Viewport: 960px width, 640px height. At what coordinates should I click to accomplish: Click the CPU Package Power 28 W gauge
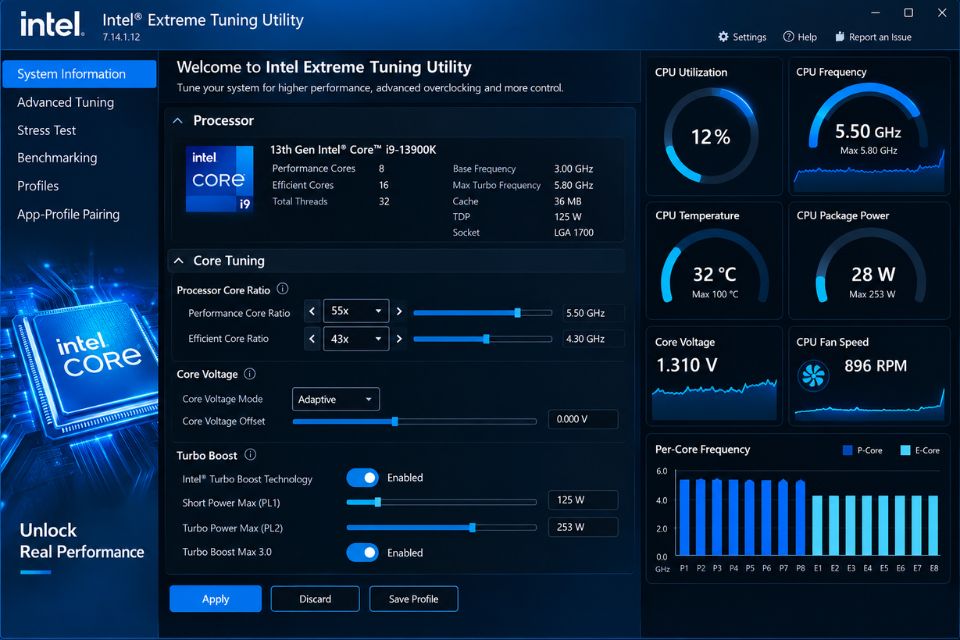(872, 267)
